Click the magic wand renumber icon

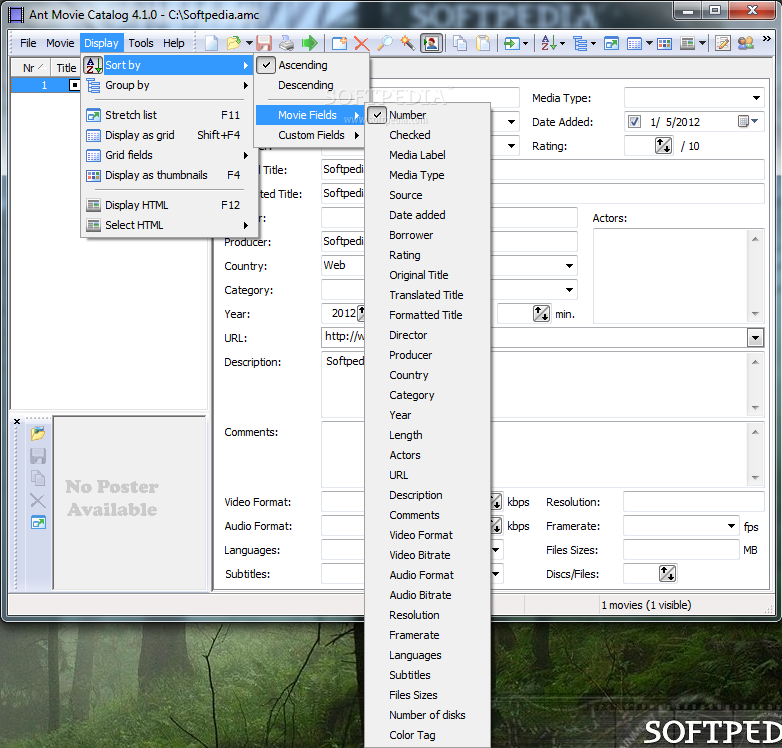click(x=407, y=43)
